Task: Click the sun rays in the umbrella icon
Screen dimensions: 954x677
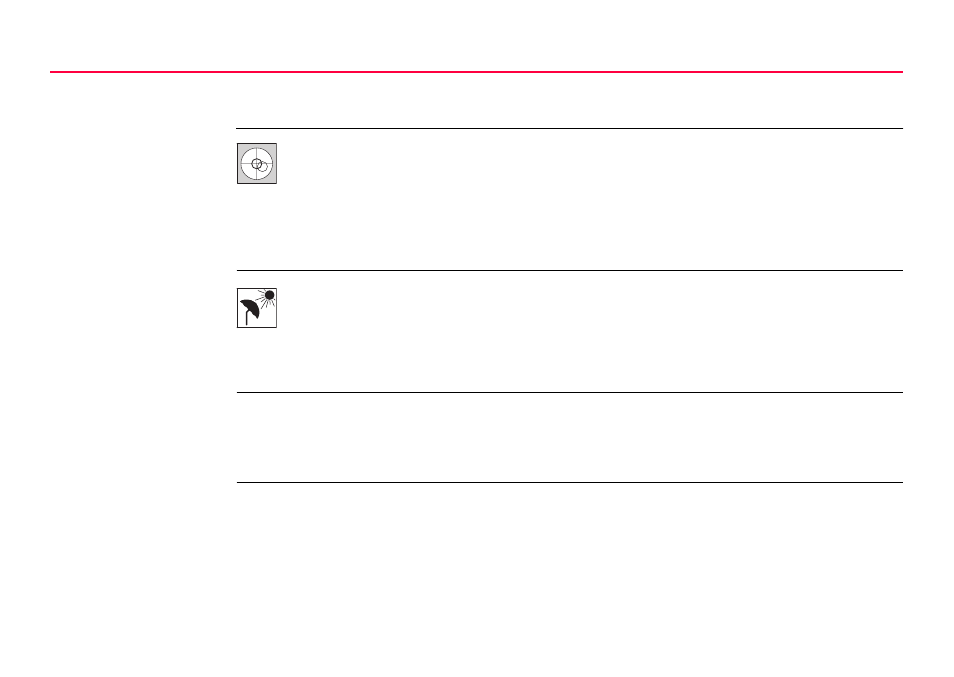Action: coord(265,299)
